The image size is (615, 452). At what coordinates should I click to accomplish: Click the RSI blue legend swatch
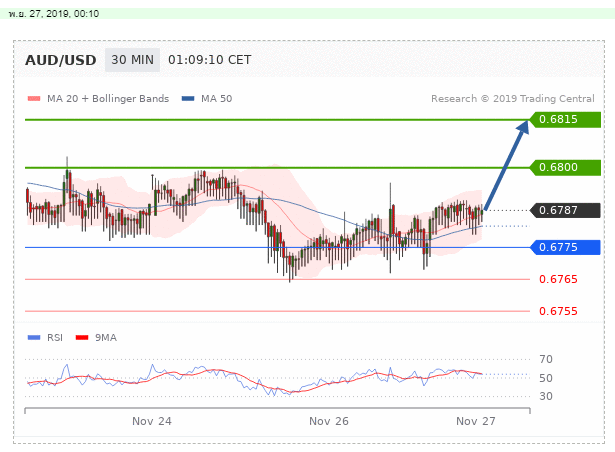34,337
